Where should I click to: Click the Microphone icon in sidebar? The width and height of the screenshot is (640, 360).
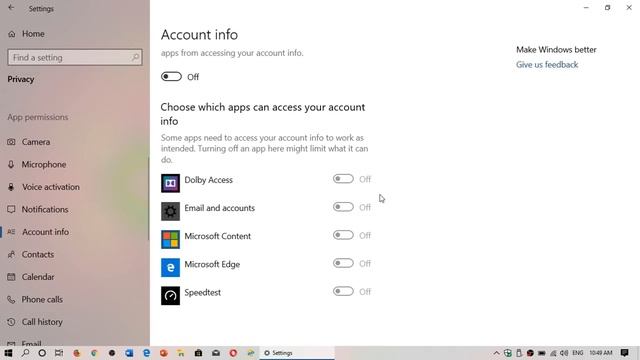[x=11, y=164]
